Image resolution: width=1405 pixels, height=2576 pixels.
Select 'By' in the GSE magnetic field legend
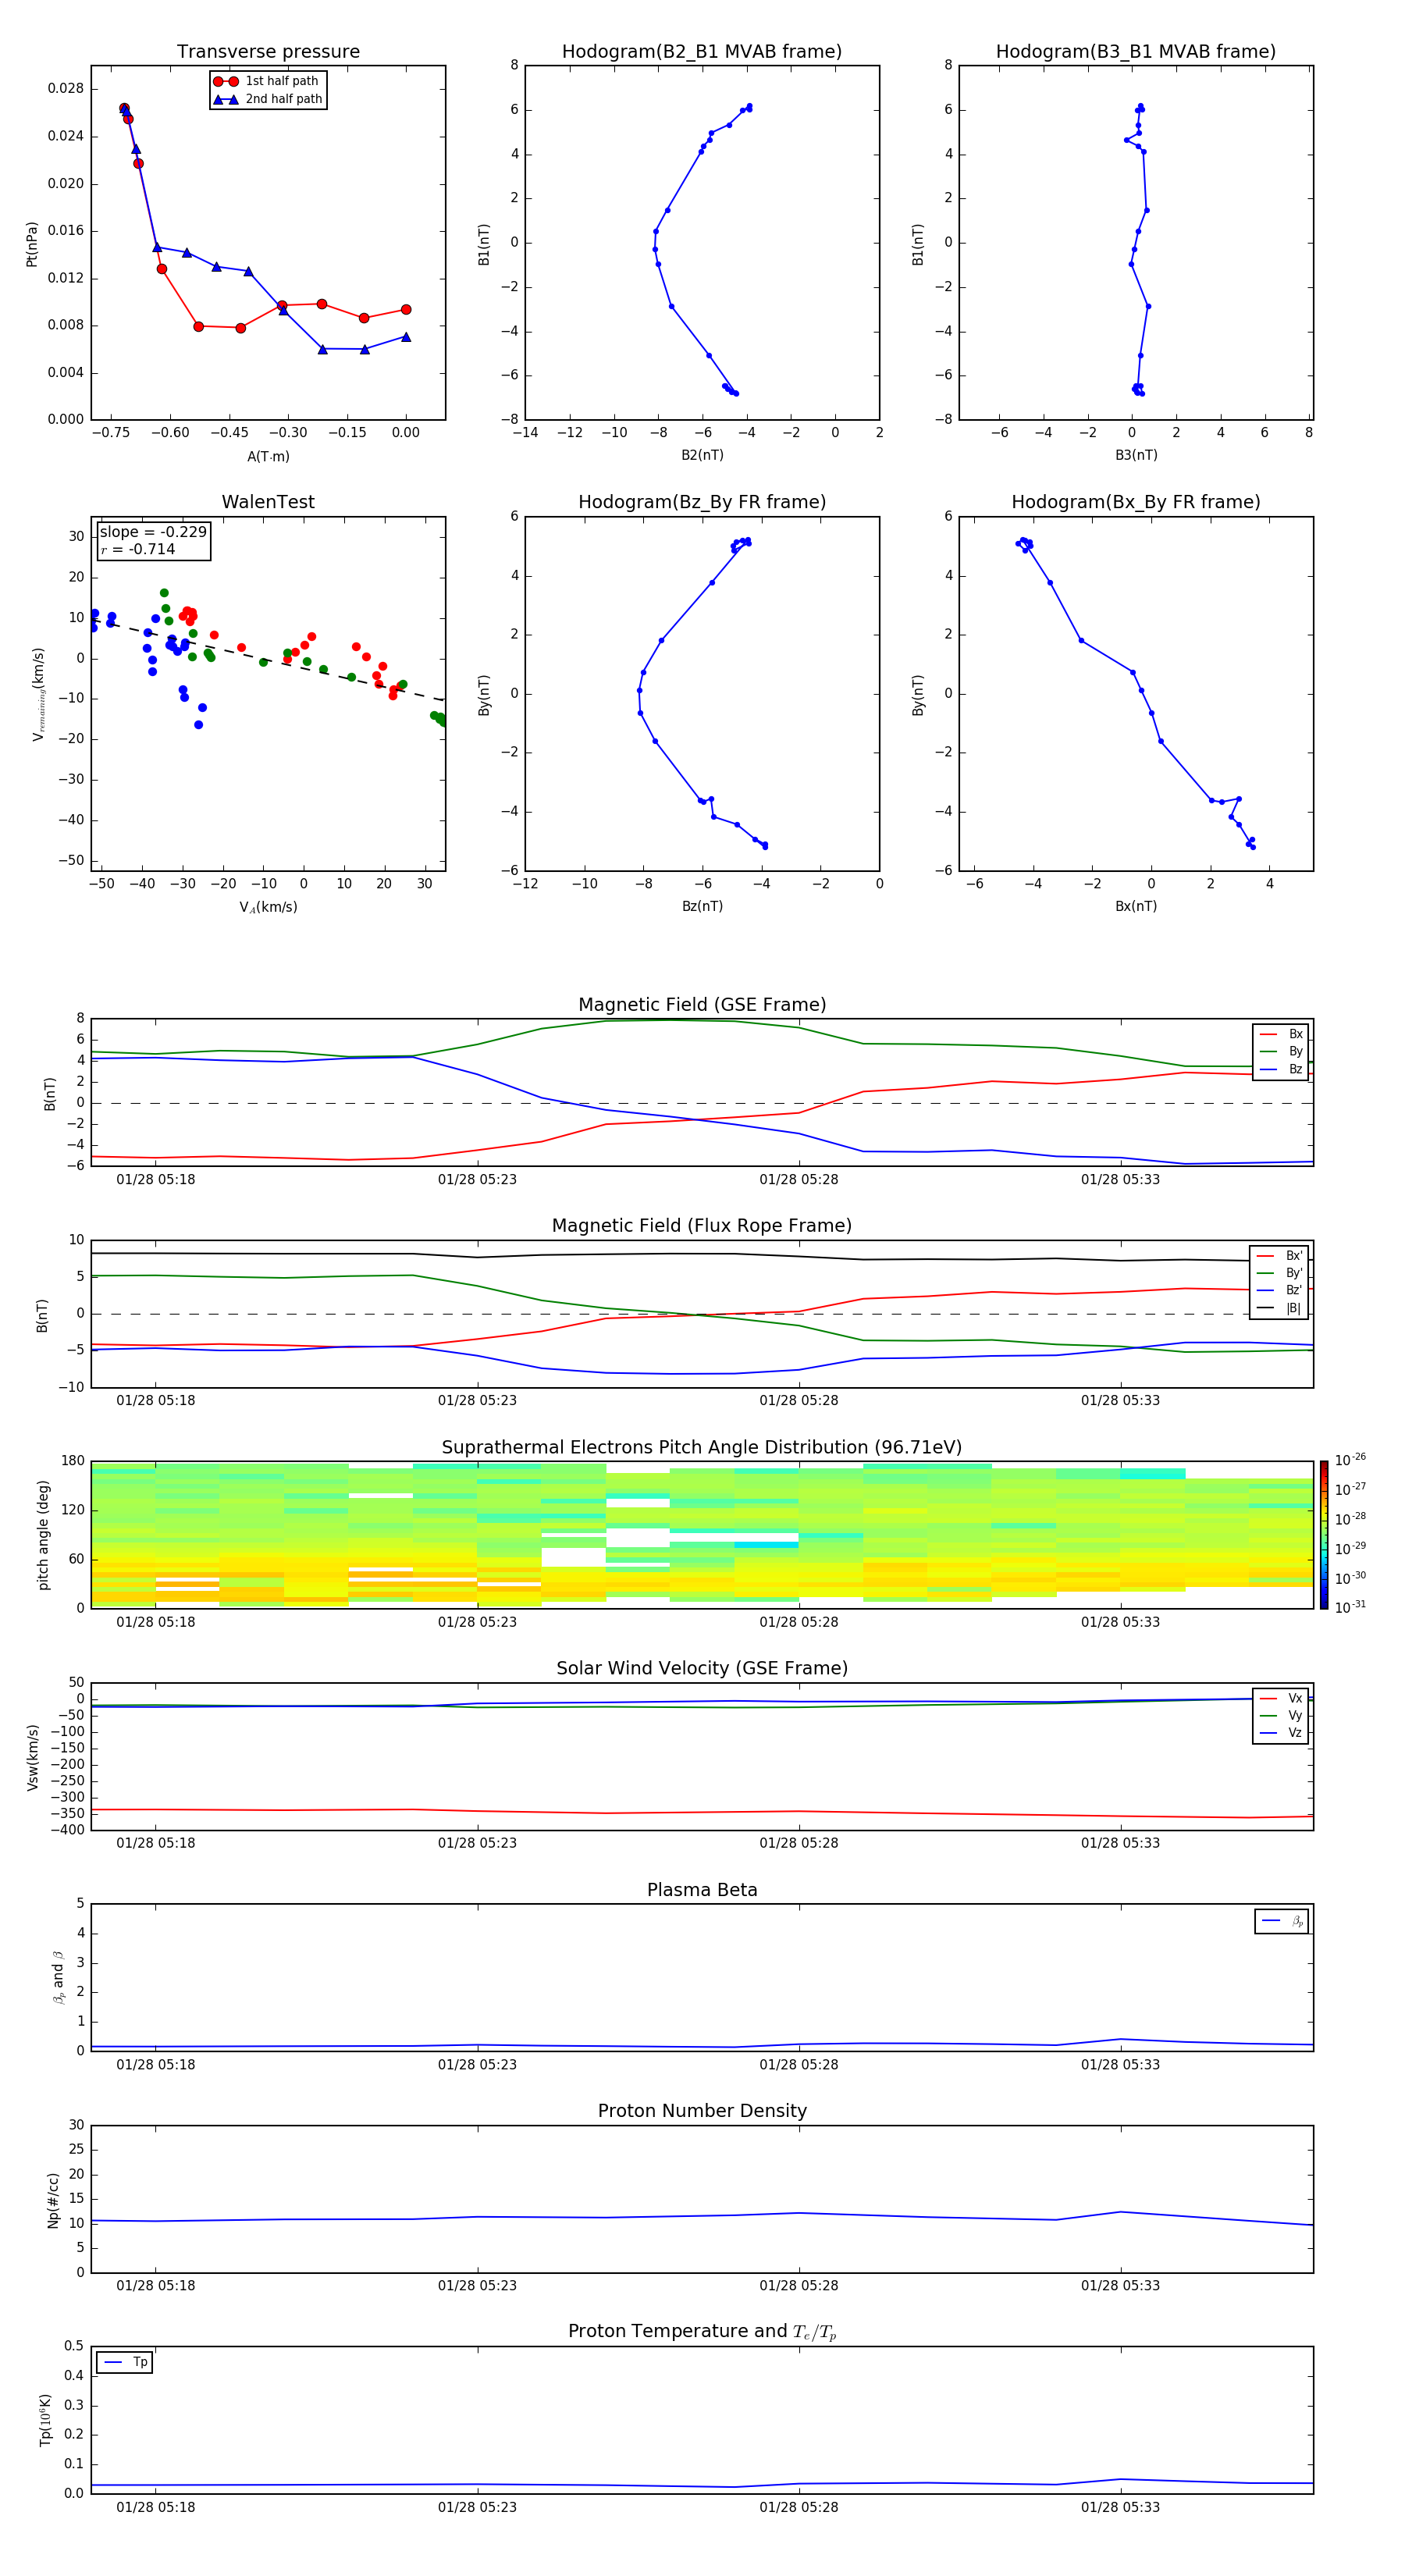click(x=1281, y=1052)
